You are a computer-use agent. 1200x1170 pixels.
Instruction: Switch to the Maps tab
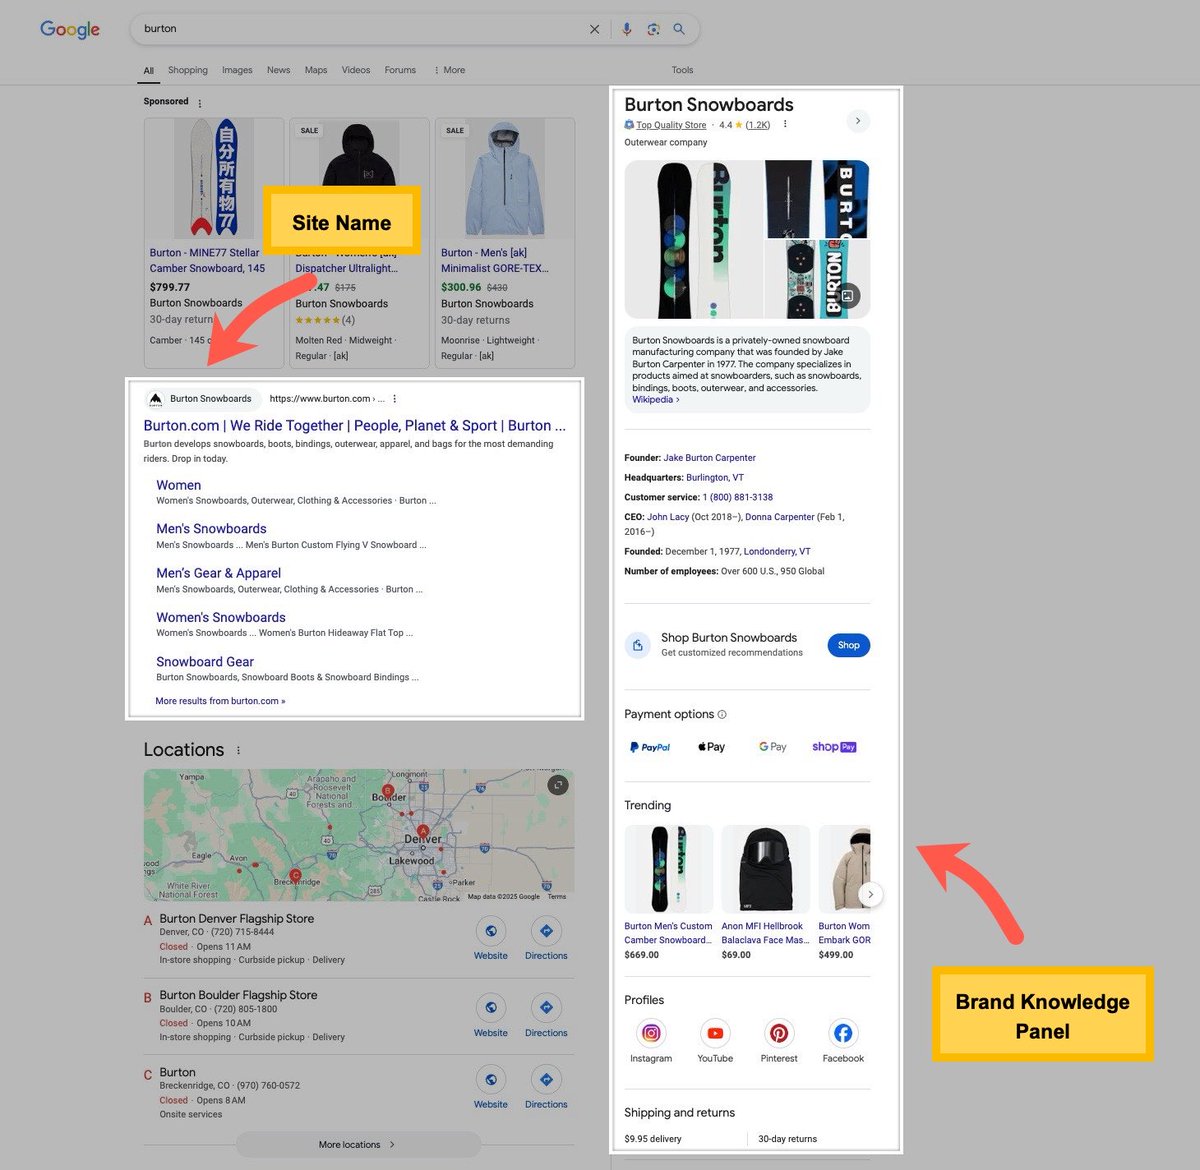pyautogui.click(x=316, y=70)
